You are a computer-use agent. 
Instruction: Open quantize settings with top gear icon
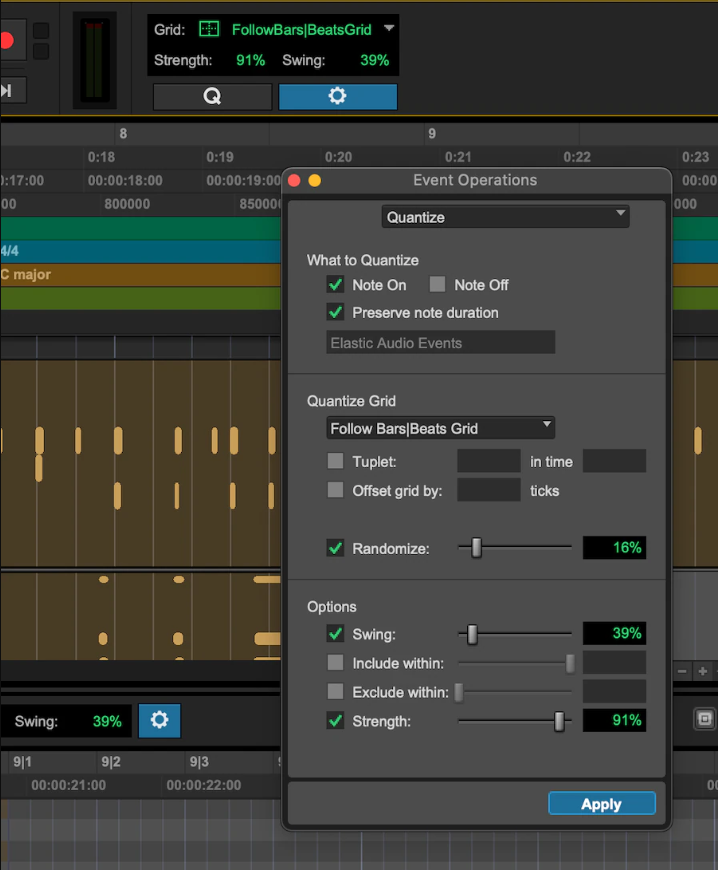pyautogui.click(x=337, y=96)
